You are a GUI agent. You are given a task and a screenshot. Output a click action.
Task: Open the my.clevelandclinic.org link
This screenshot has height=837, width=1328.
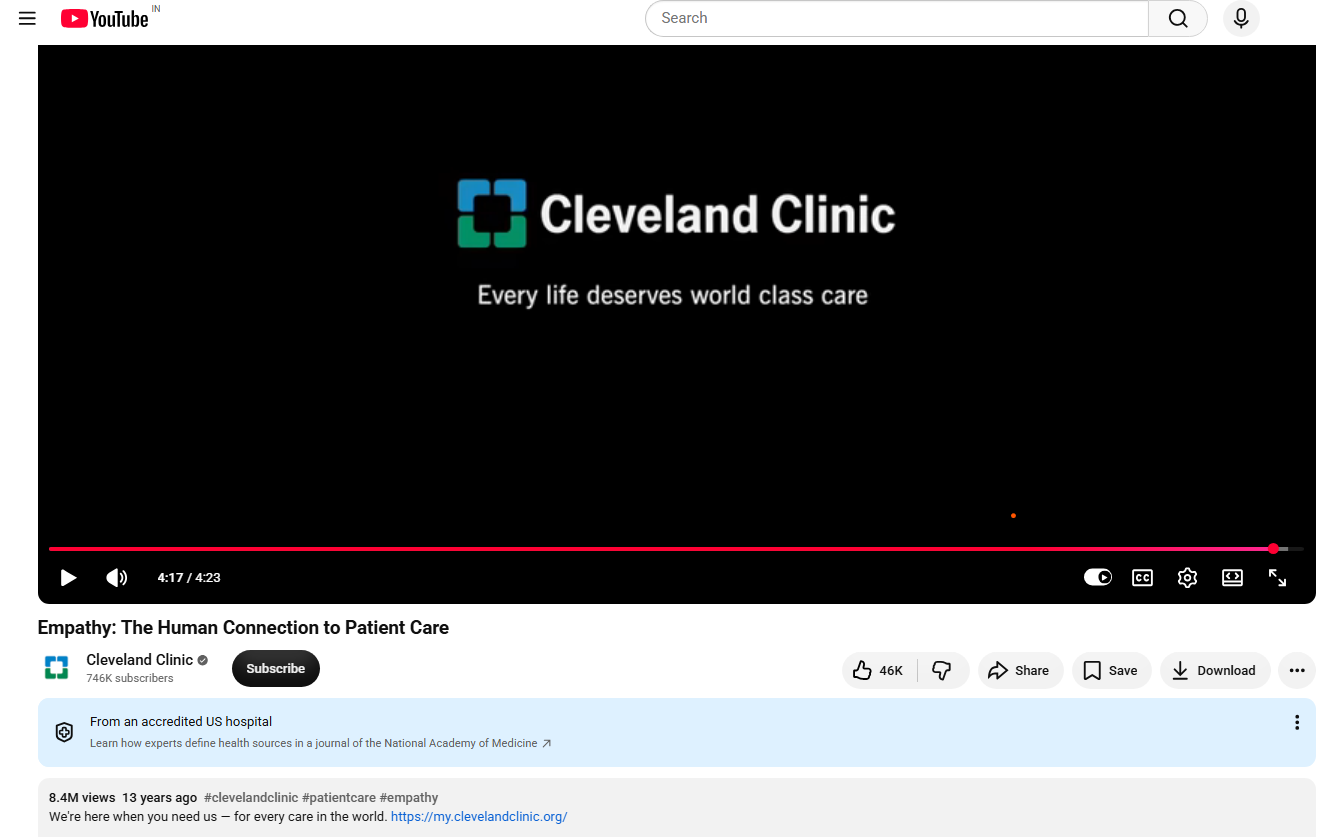tap(479, 817)
